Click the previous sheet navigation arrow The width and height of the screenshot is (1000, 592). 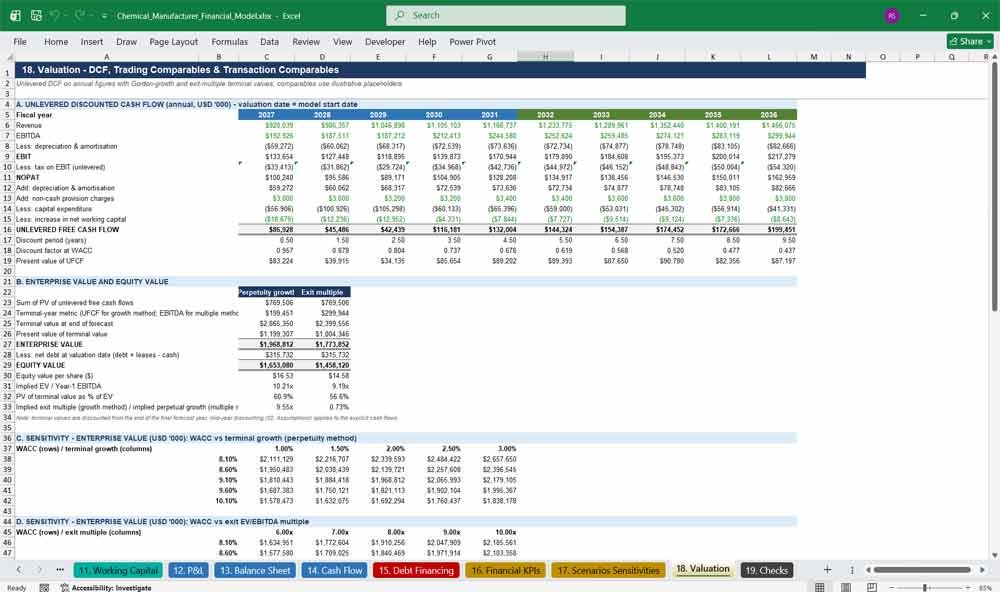point(18,570)
